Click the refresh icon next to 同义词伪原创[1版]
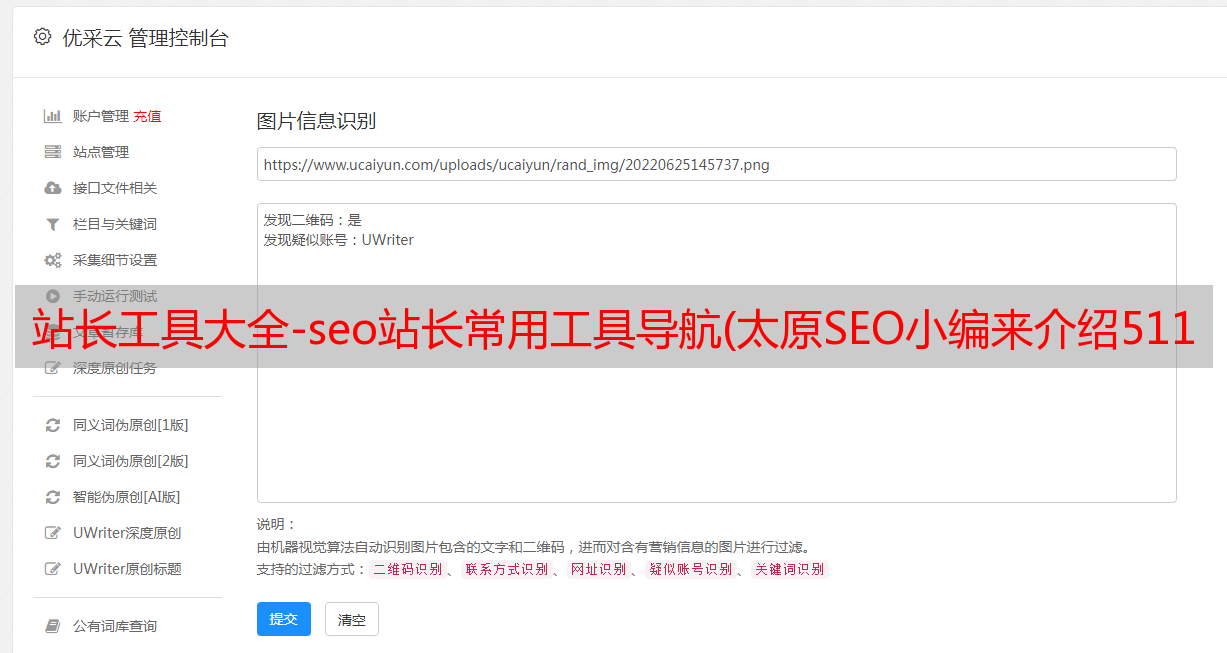The width and height of the screenshot is (1227, 653). pos(53,425)
